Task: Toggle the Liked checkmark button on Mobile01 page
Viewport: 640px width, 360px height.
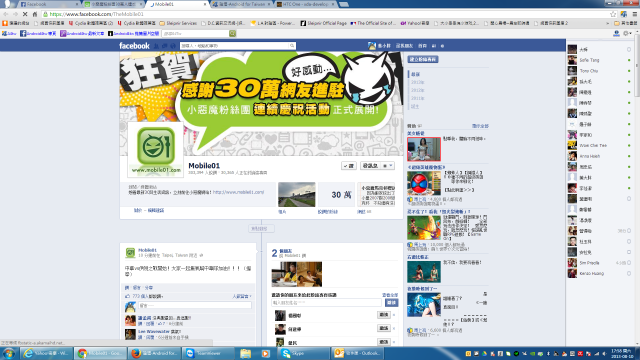Action: [349, 166]
